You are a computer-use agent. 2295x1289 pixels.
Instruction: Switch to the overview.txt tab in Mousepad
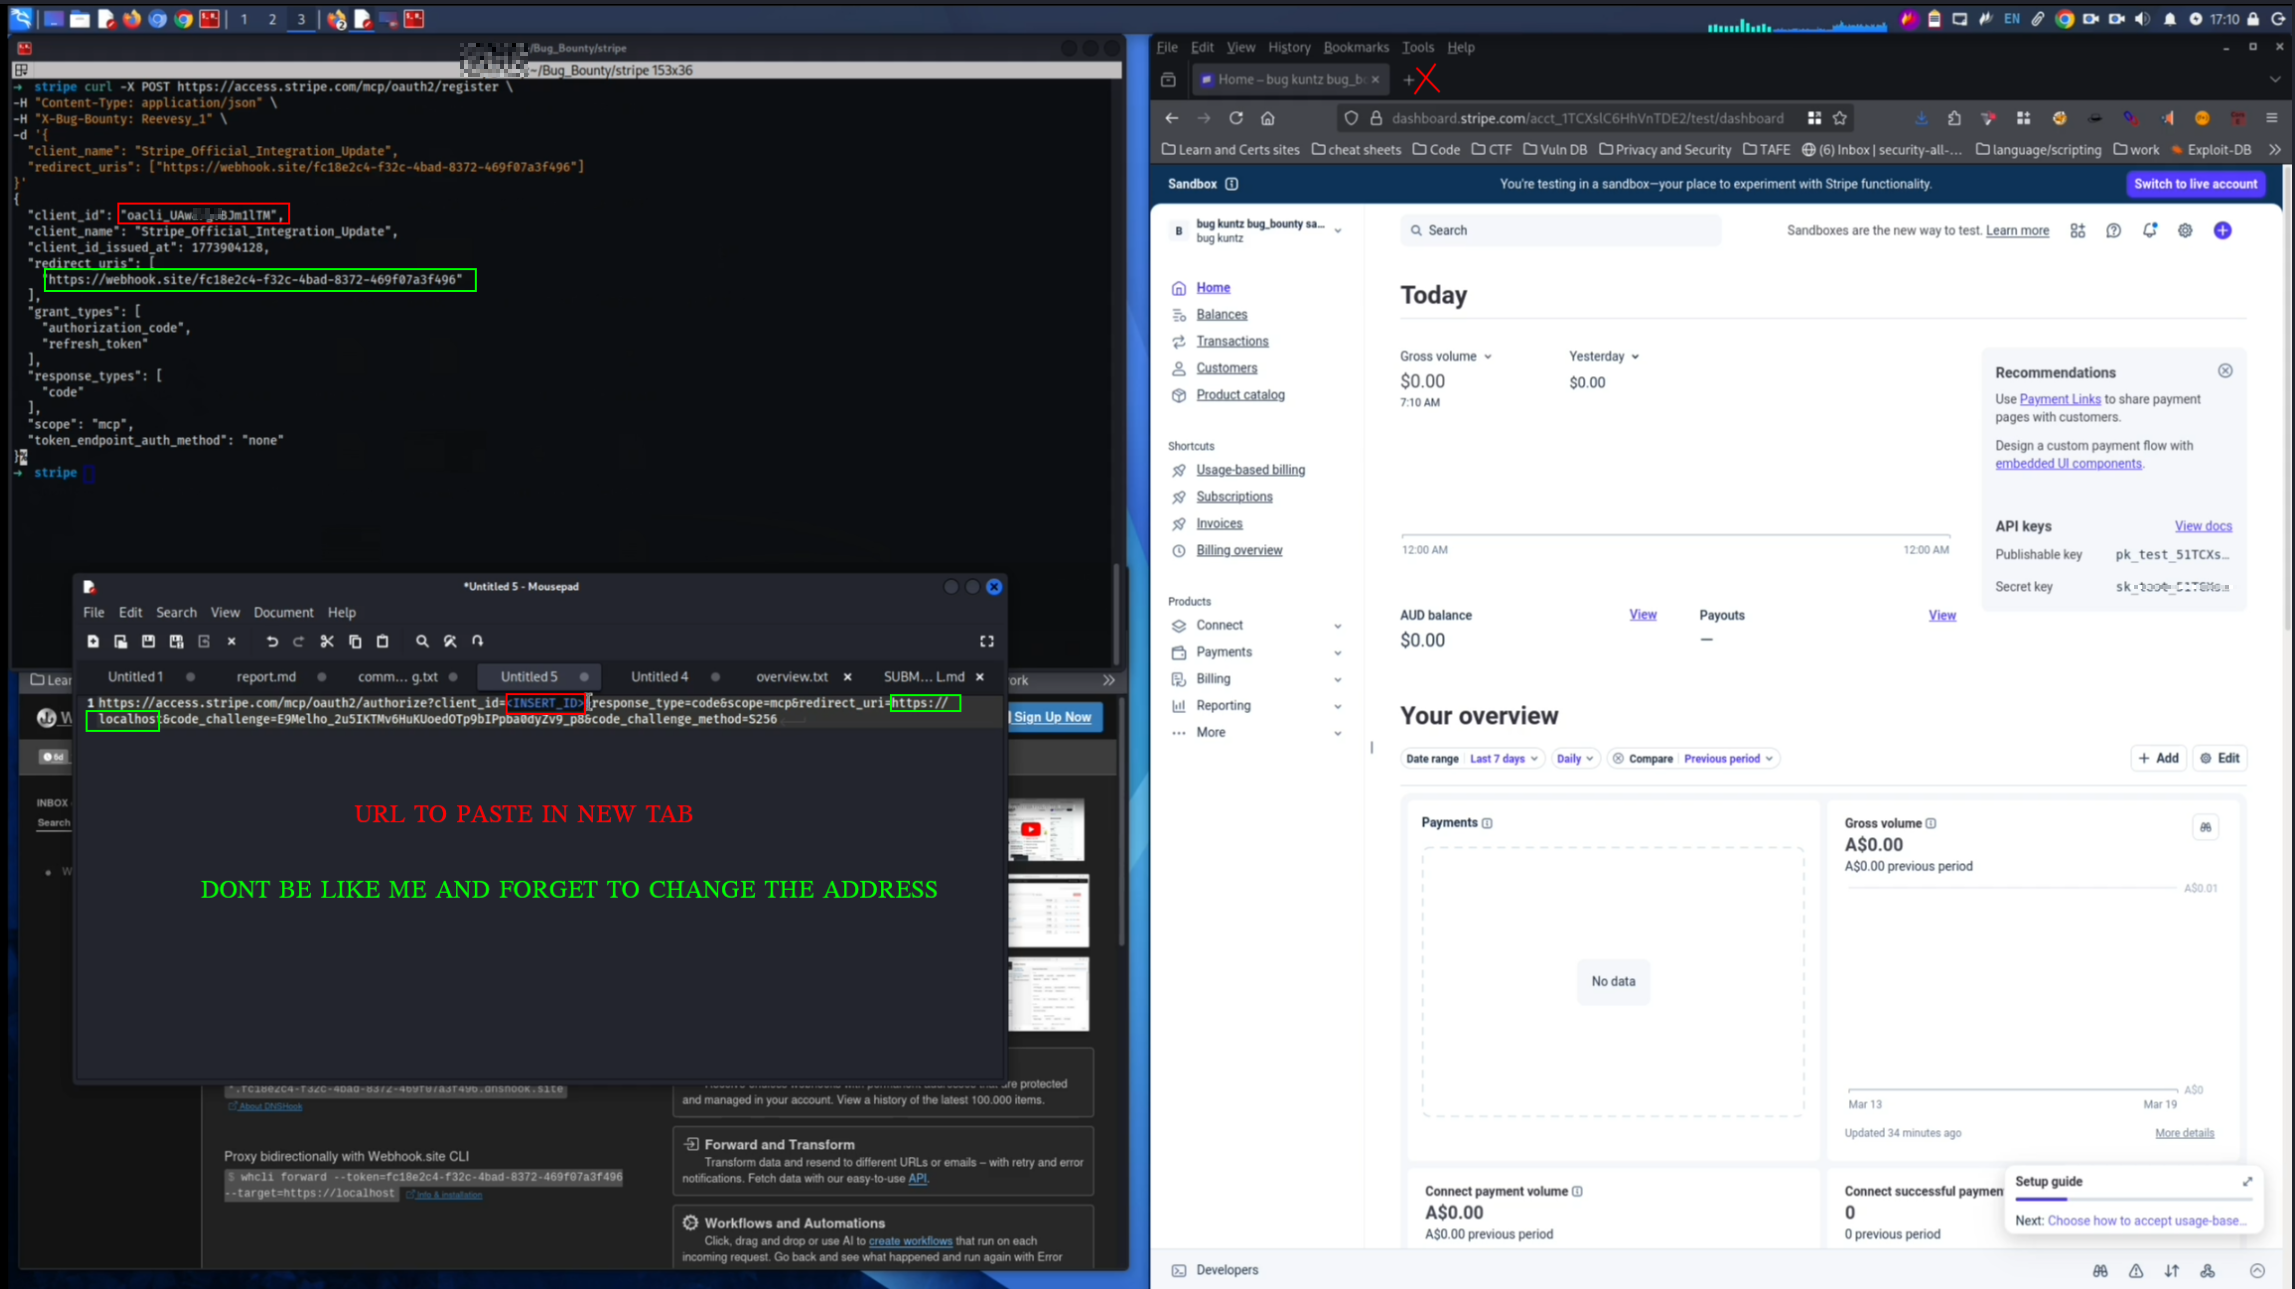click(x=792, y=677)
